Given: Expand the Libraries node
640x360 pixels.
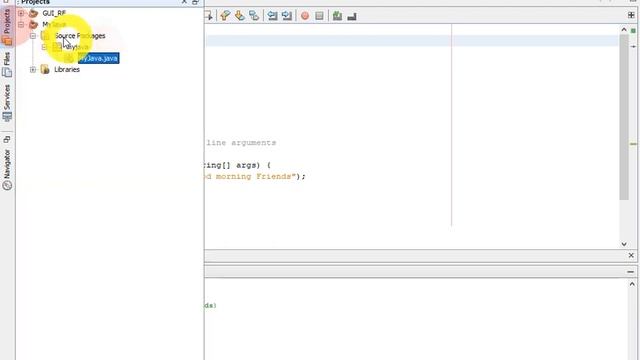Looking at the screenshot, I should click(x=33, y=69).
